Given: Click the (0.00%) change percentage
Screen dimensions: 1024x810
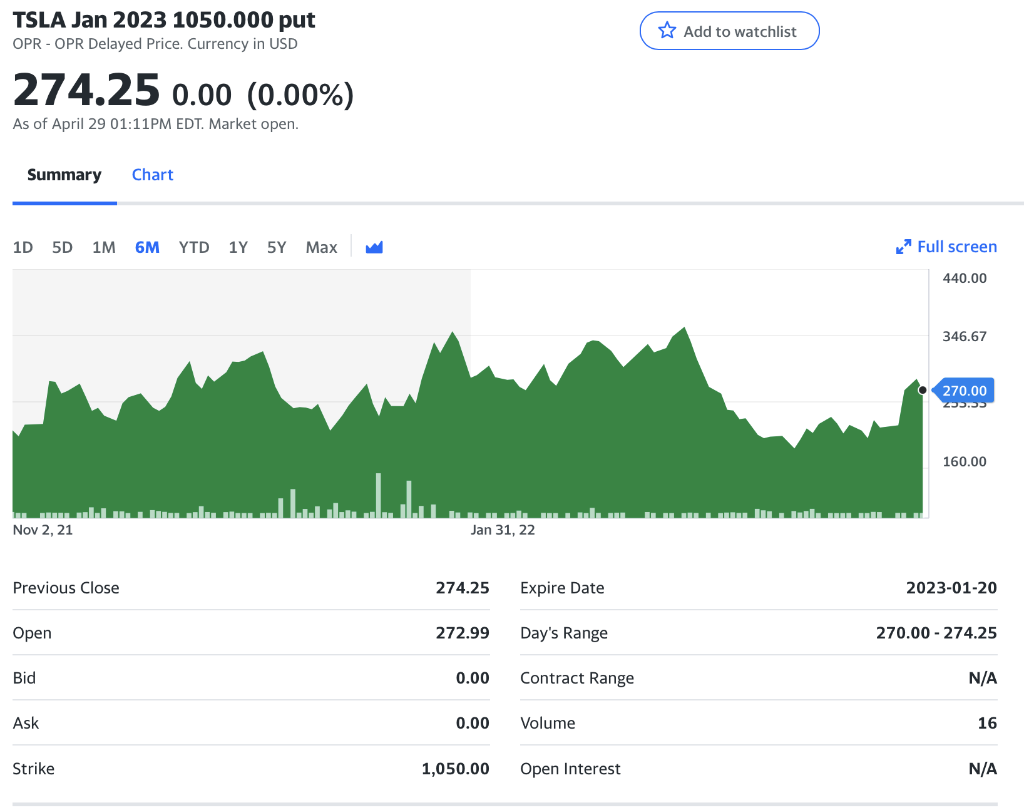Looking at the screenshot, I should click(x=300, y=95).
